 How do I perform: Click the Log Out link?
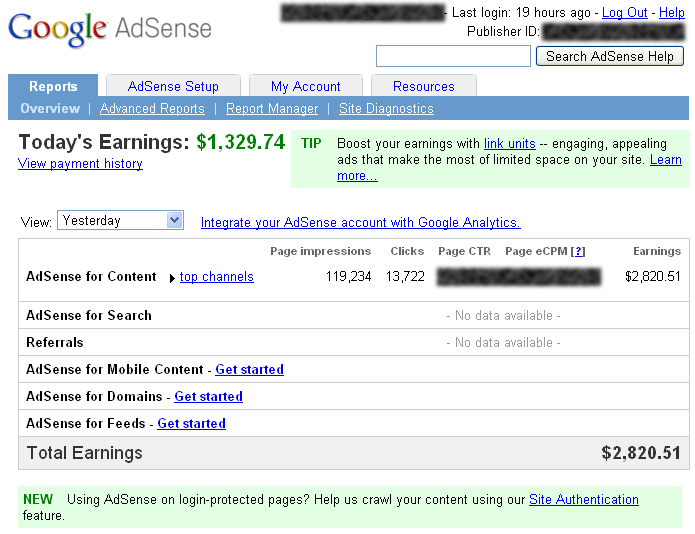coord(625,13)
